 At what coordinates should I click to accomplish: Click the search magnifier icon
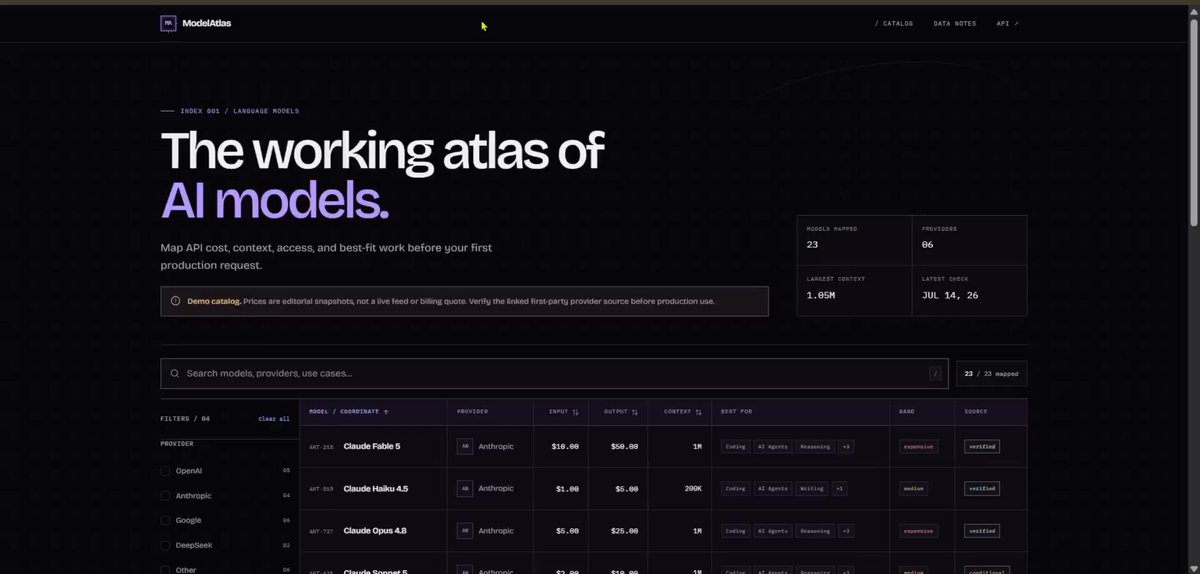coord(175,374)
